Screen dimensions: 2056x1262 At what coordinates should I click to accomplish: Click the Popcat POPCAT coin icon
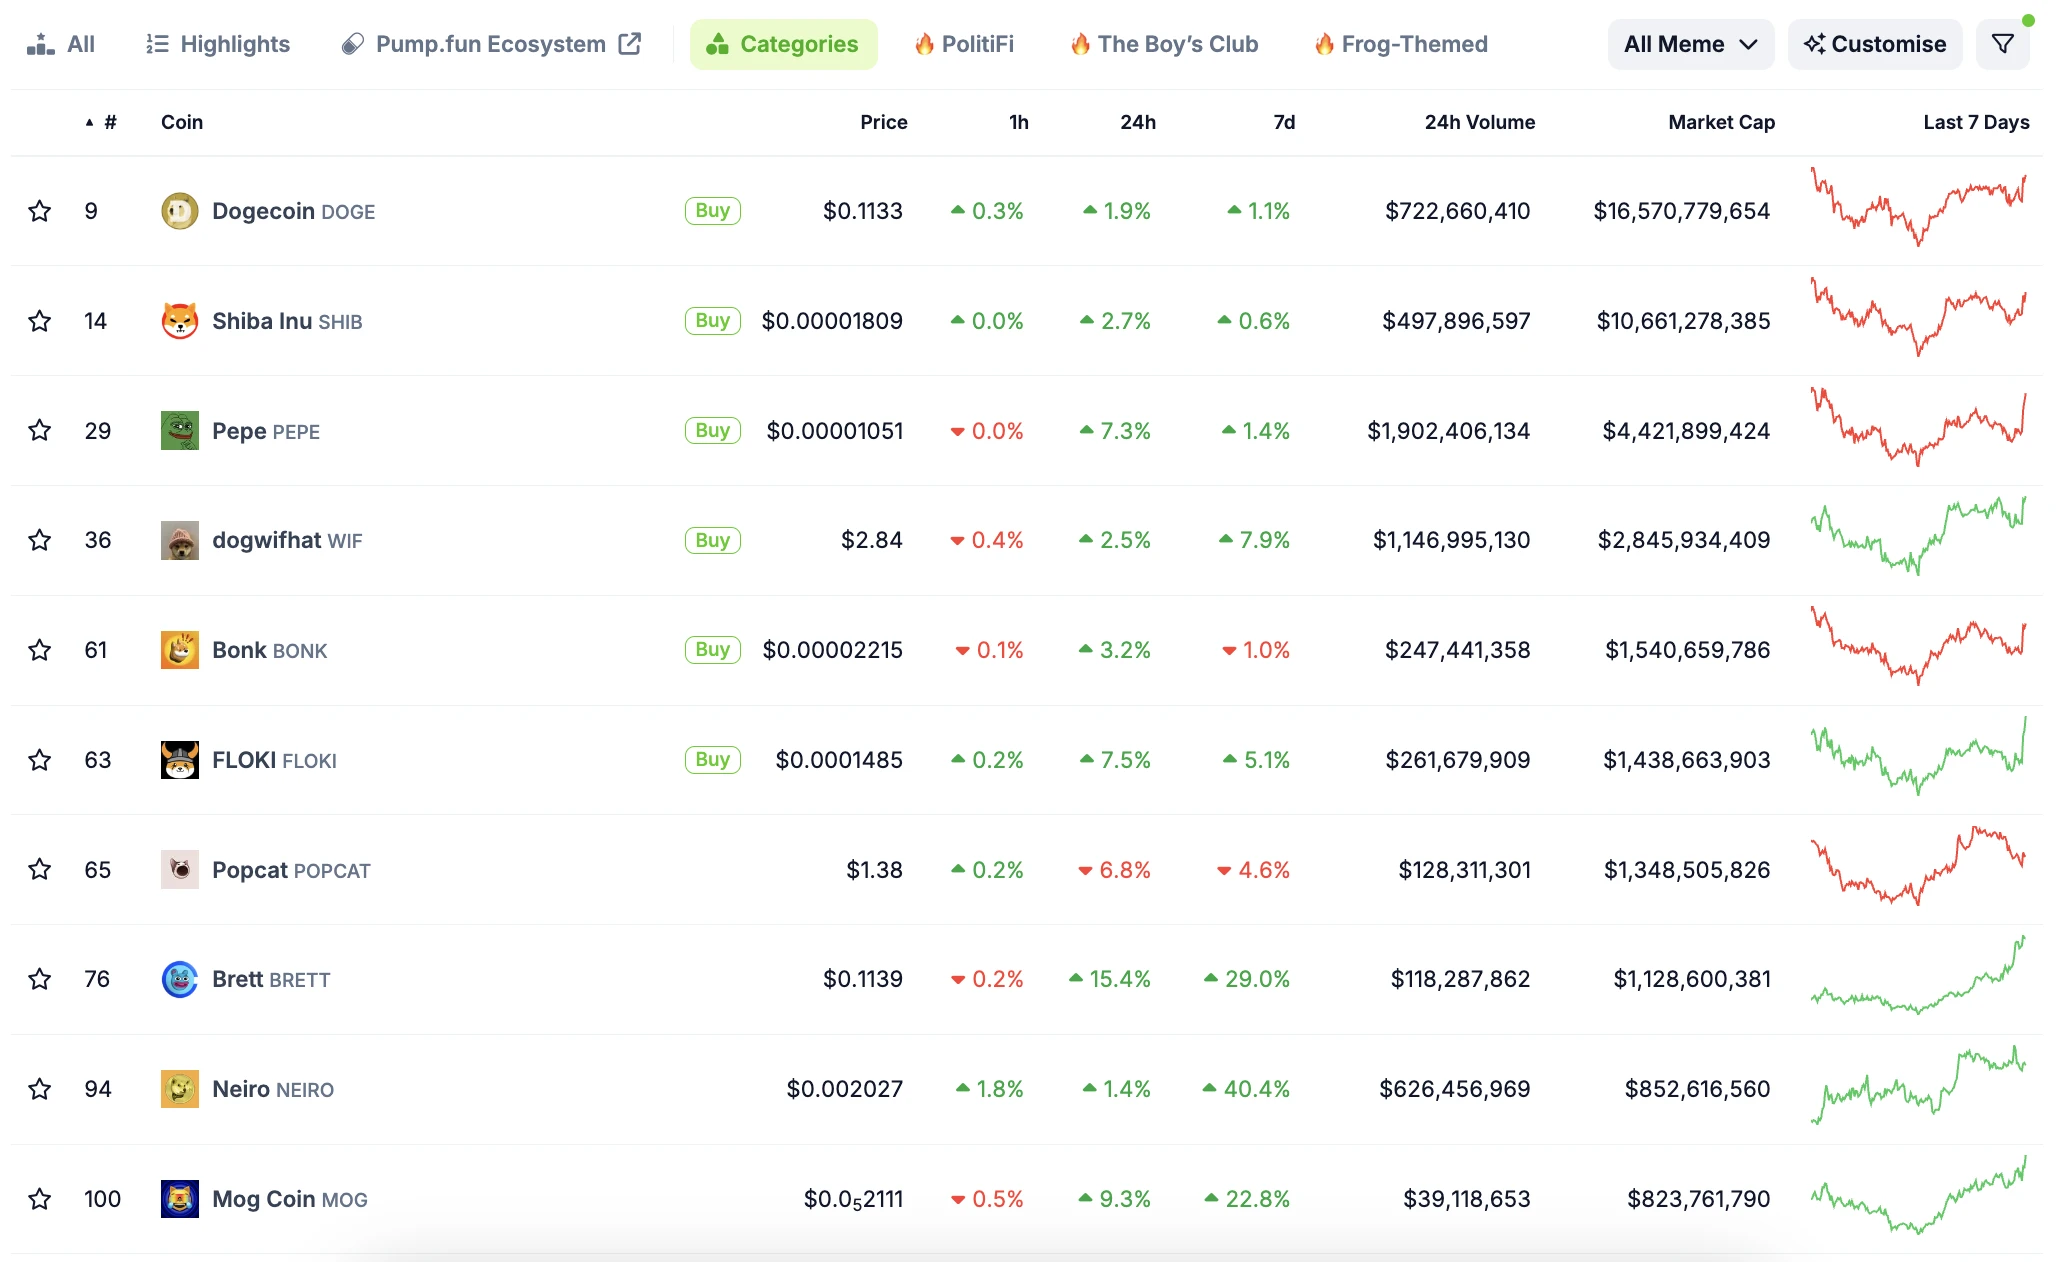[x=178, y=868]
